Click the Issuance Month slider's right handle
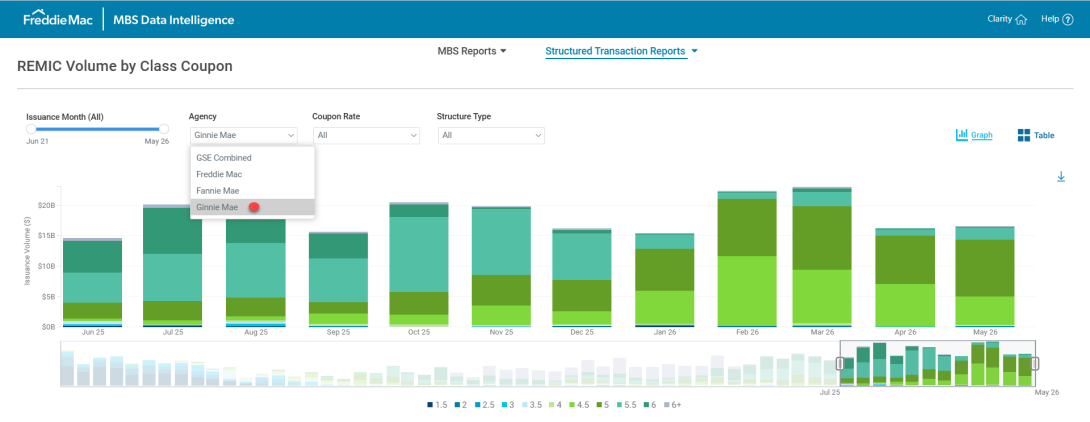The image size is (1090, 422). point(164,129)
